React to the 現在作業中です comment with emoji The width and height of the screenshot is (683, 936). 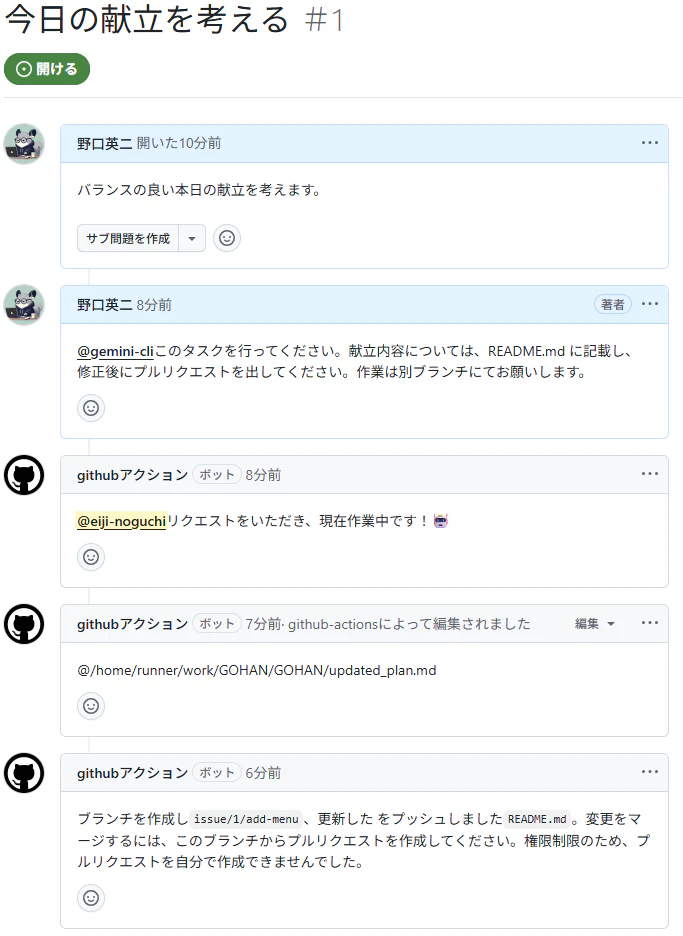[91, 557]
